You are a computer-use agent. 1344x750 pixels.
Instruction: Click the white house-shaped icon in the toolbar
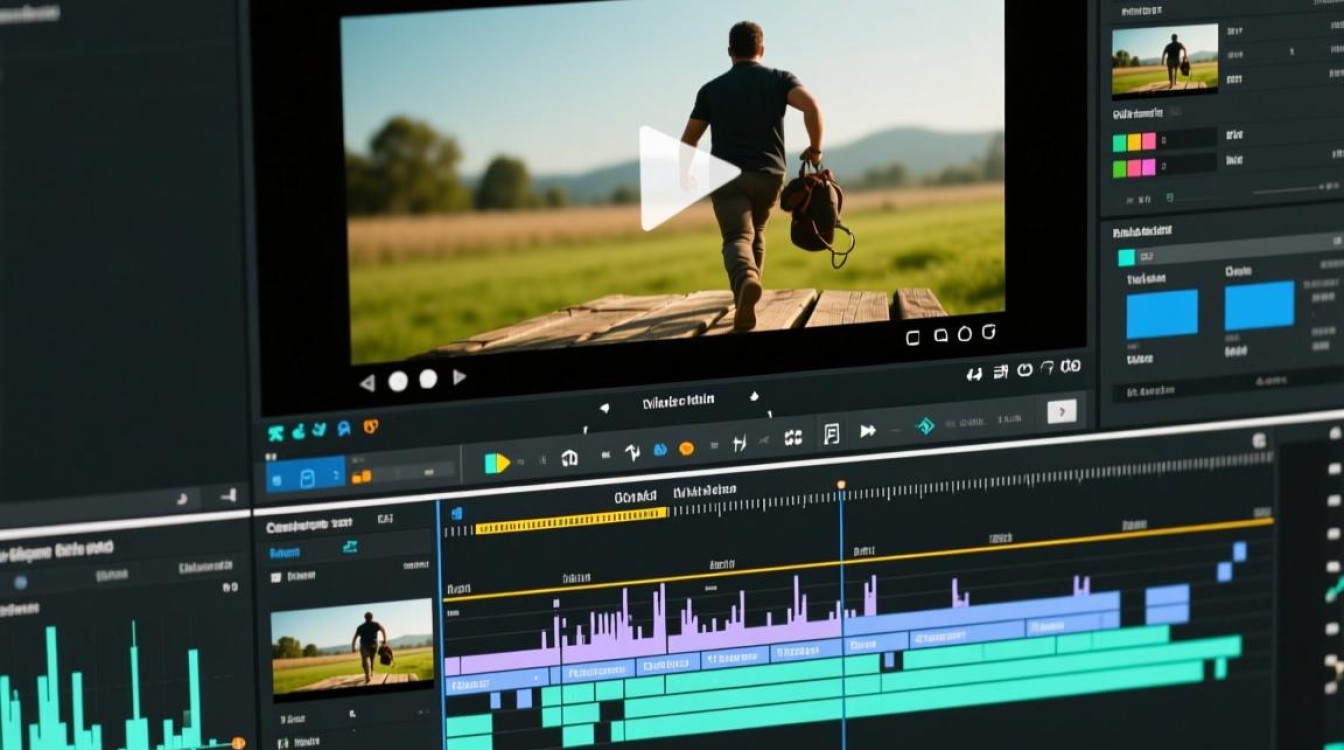pos(570,458)
